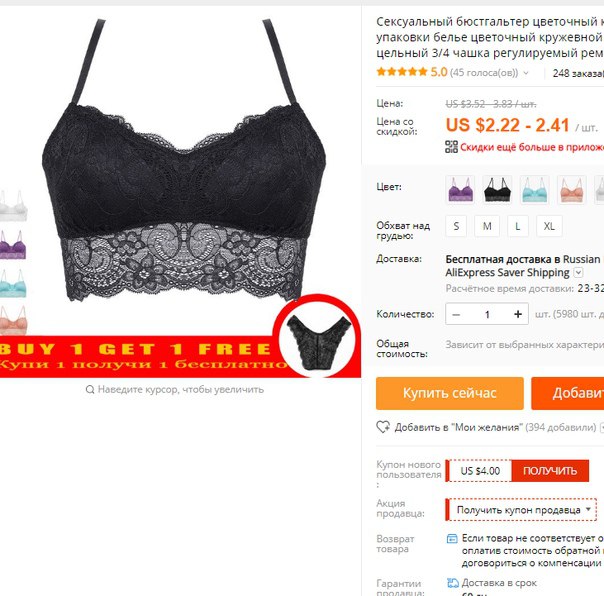Click the QR code app discount icon
This screenshot has height=596, width=604.
(451, 147)
